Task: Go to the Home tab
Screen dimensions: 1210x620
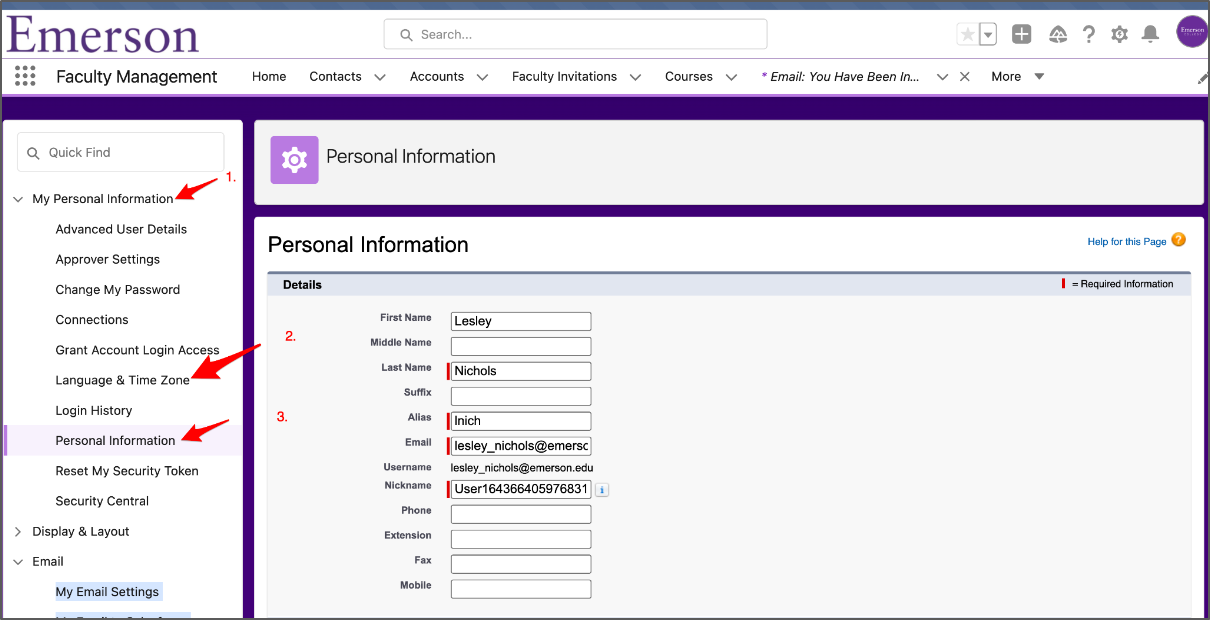Action: pyautogui.click(x=269, y=77)
